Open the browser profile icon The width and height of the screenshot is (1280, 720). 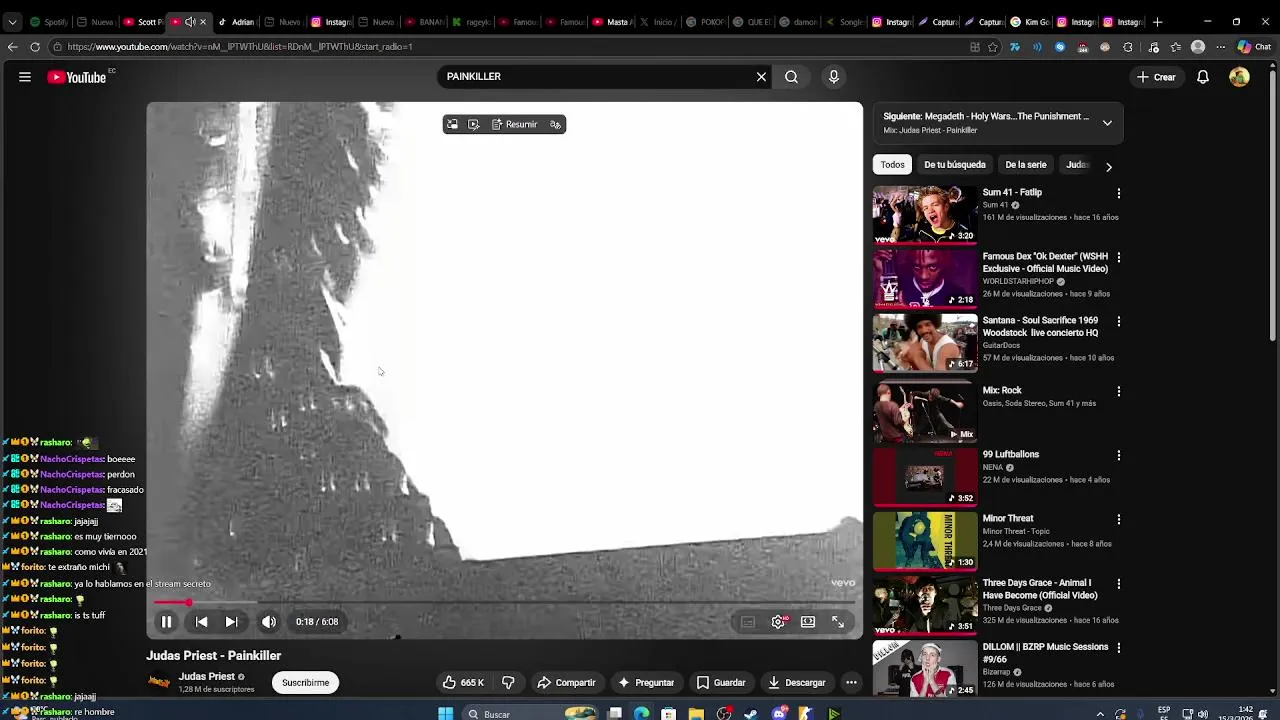[x=1198, y=47]
